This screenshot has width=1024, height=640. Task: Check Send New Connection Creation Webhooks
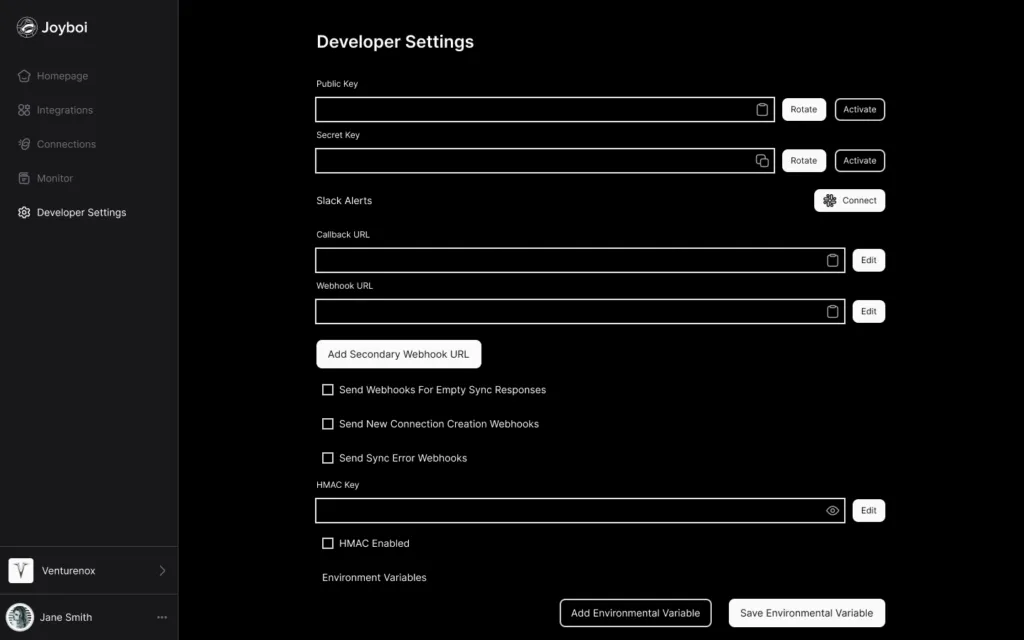[328, 424]
